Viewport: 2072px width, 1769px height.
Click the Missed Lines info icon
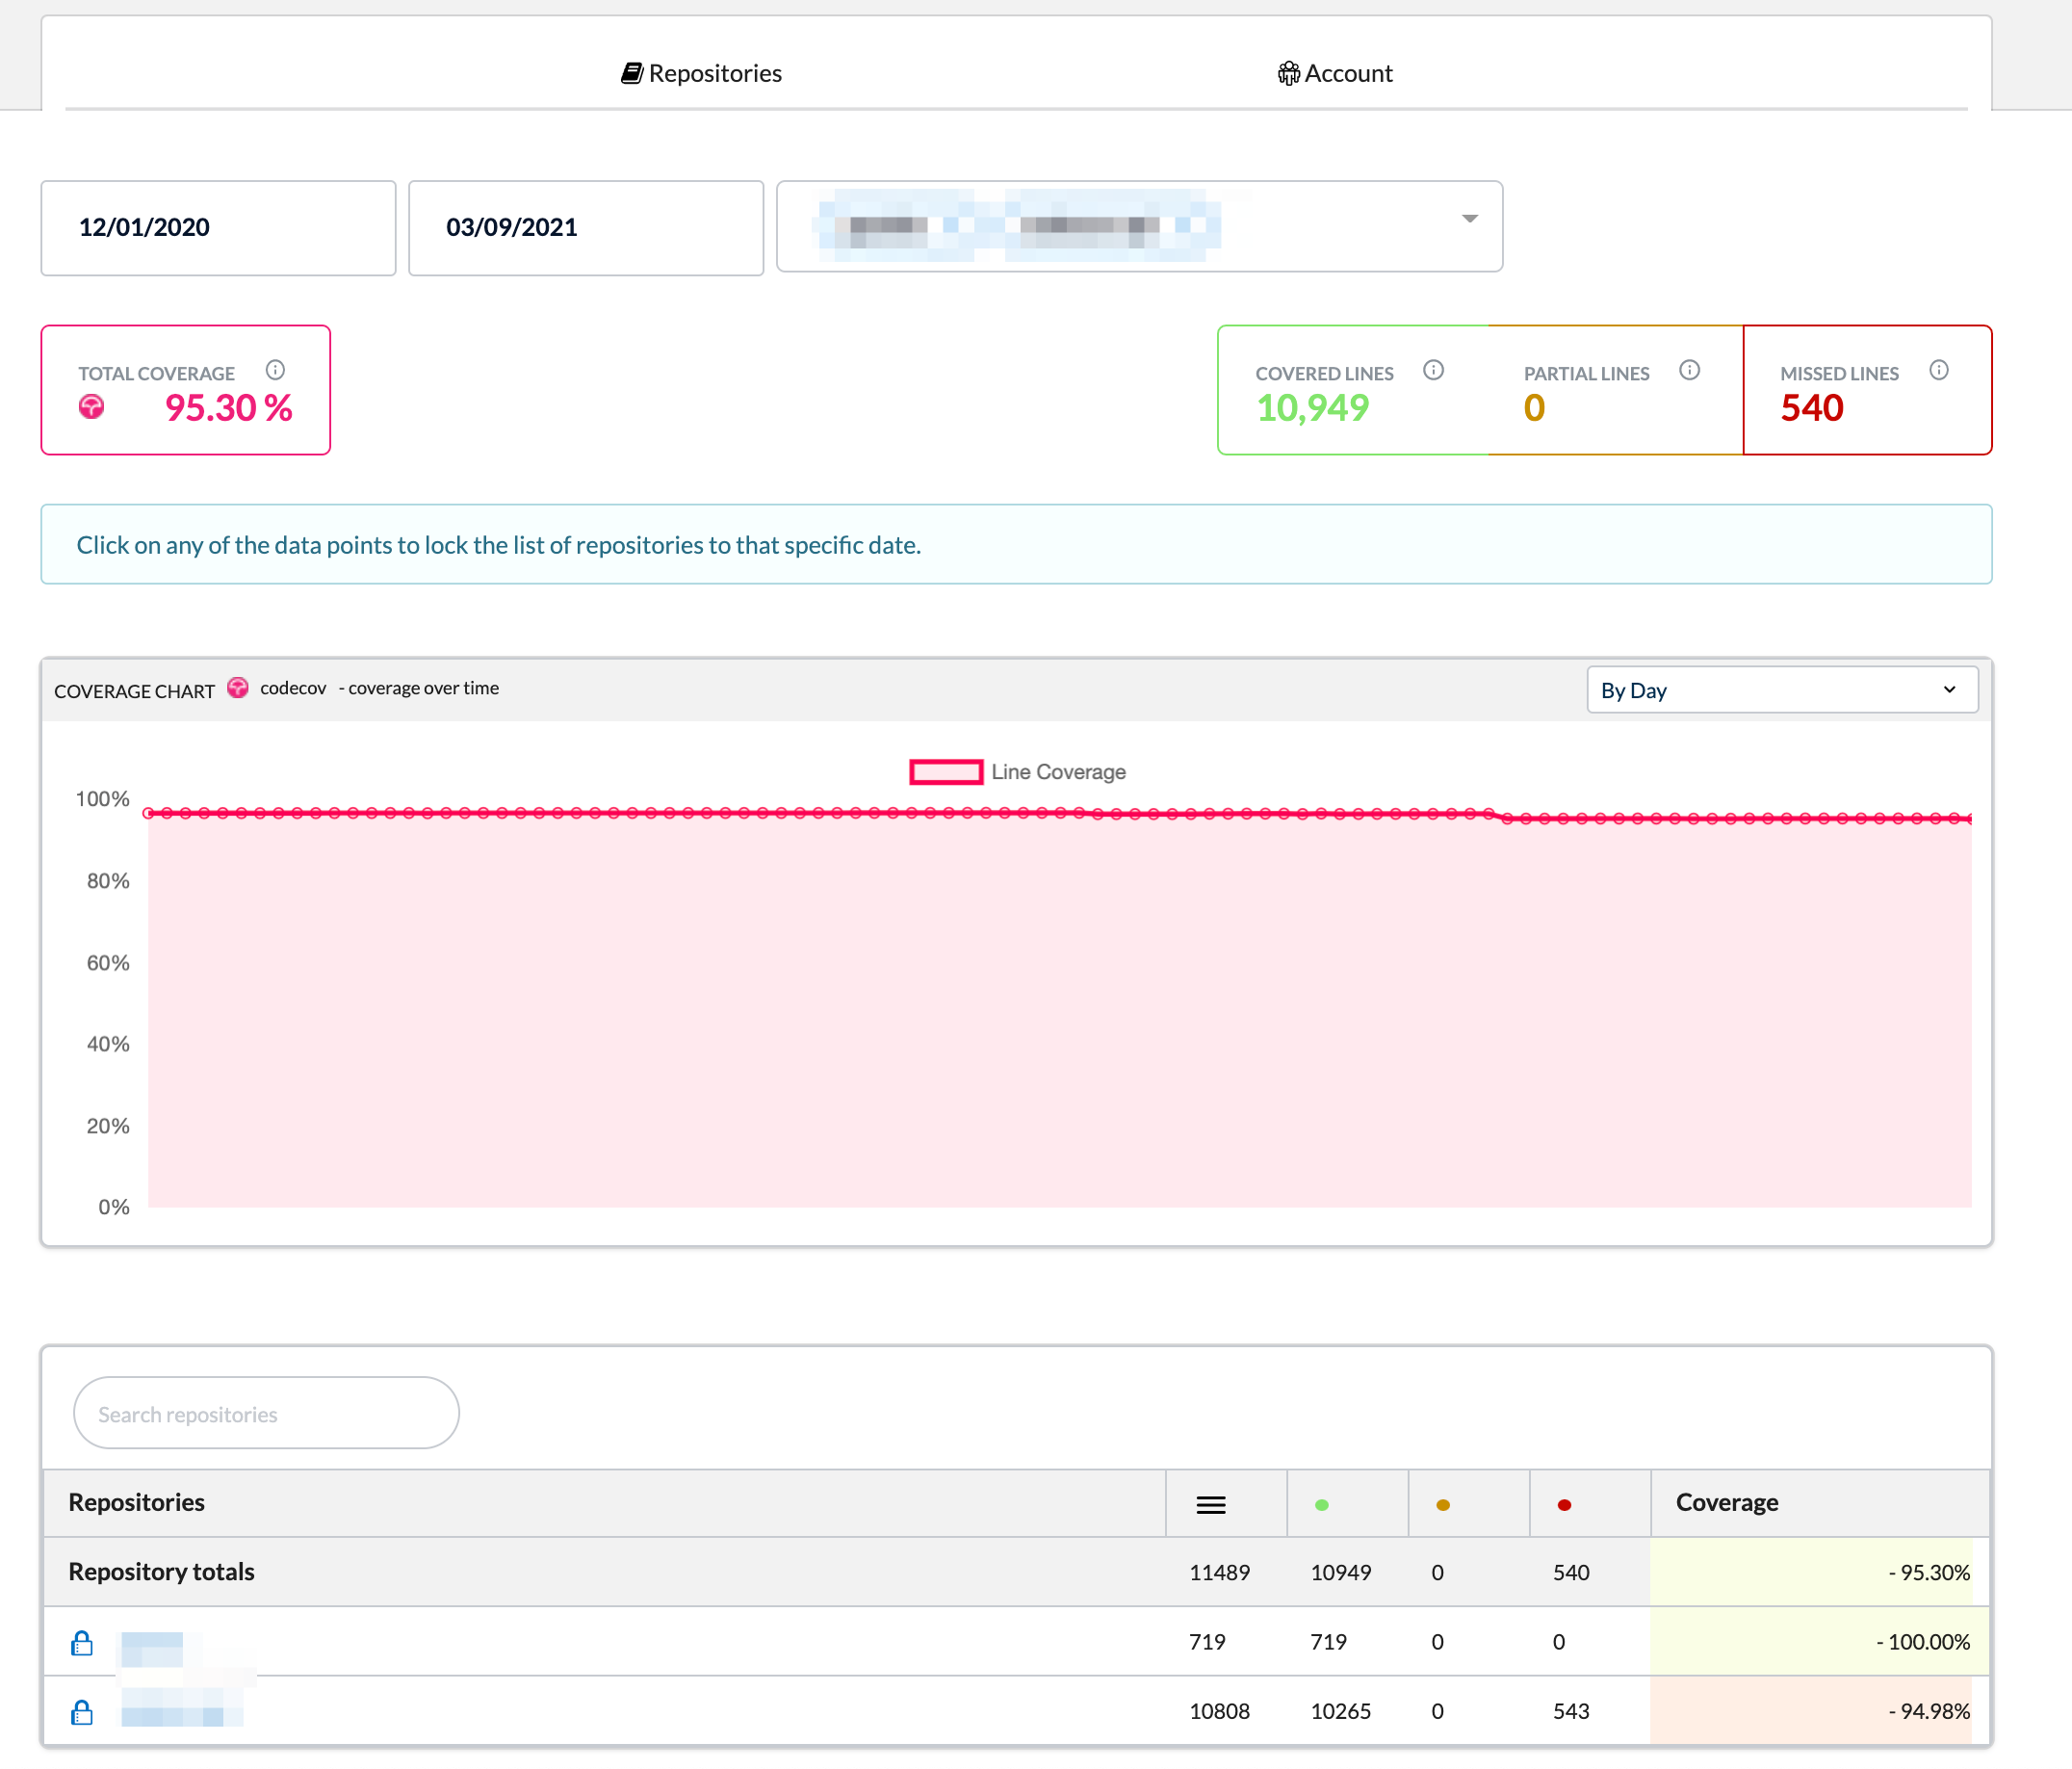click(x=1938, y=370)
